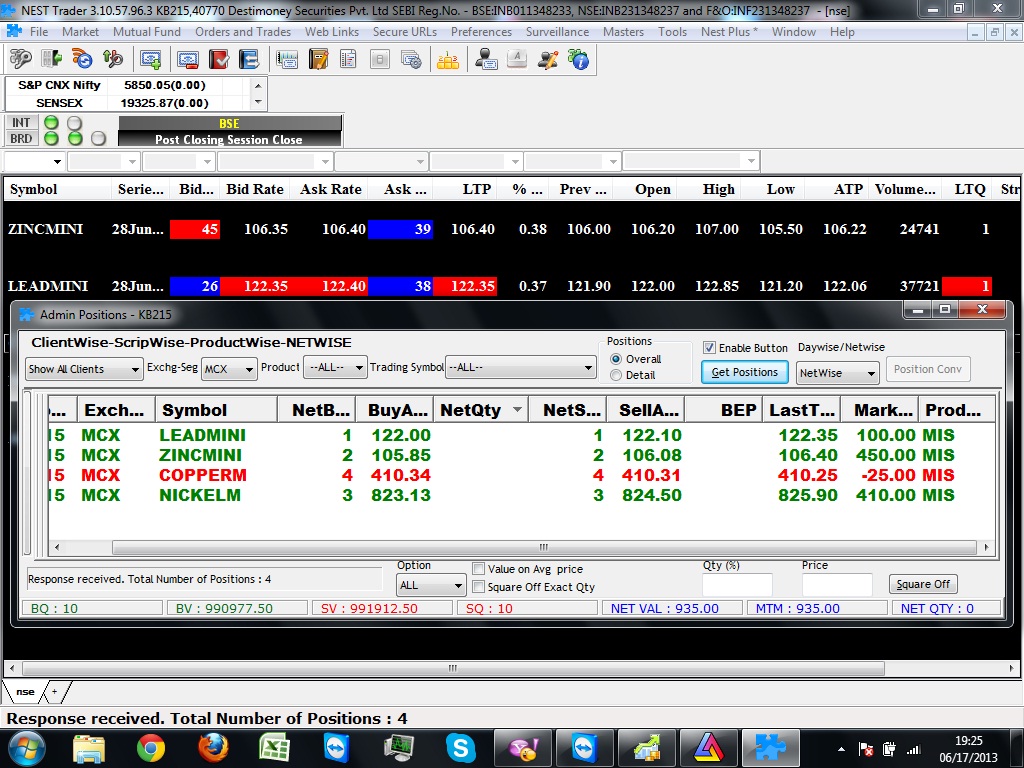This screenshot has height=768, width=1024.
Task: Click the red book with checkmark icon
Action: (x=219, y=59)
